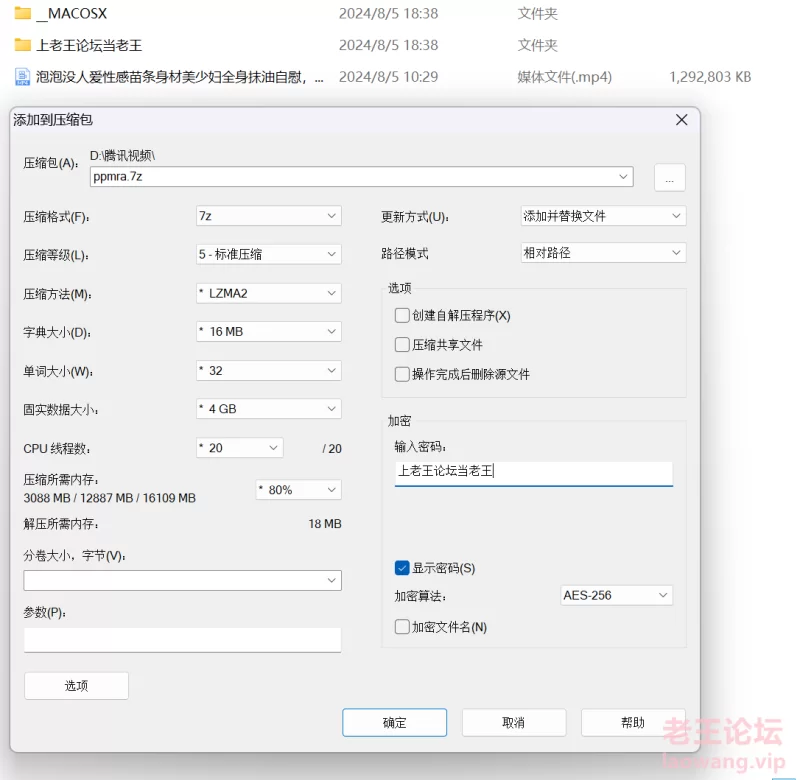Click the browse (...) button

(669, 178)
